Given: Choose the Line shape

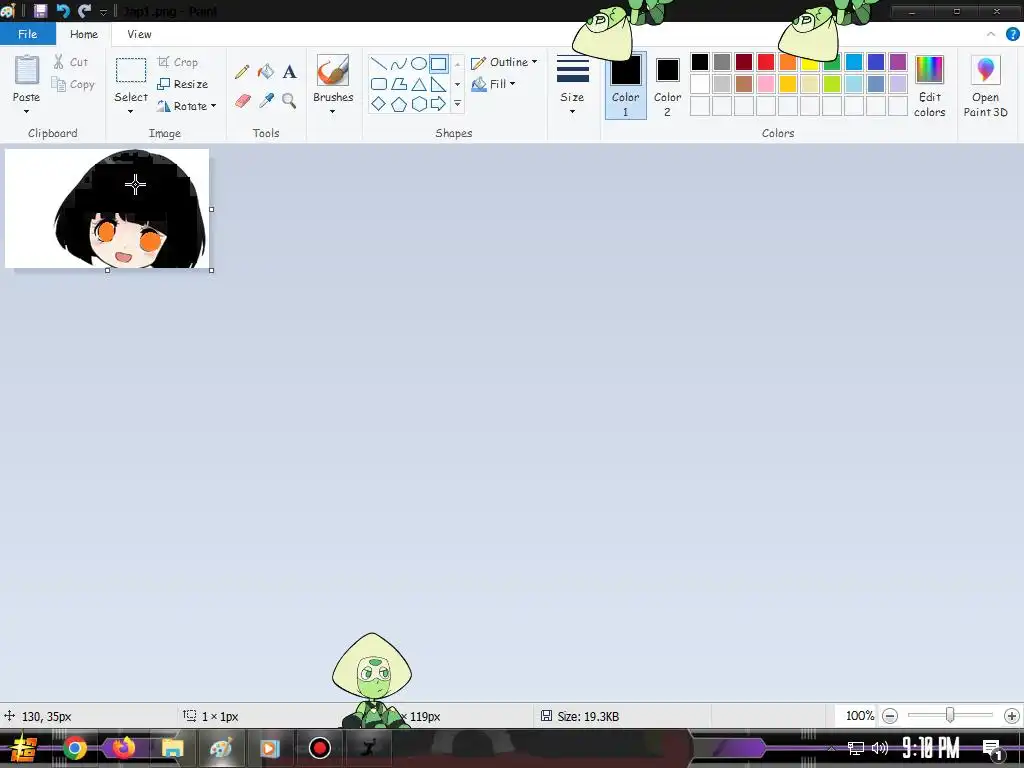Looking at the screenshot, I should [378, 64].
